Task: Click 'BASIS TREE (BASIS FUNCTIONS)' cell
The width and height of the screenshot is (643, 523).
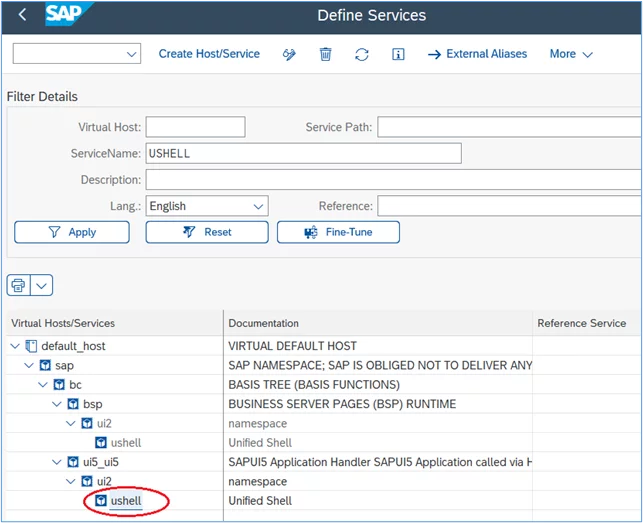Action: [x=314, y=385]
